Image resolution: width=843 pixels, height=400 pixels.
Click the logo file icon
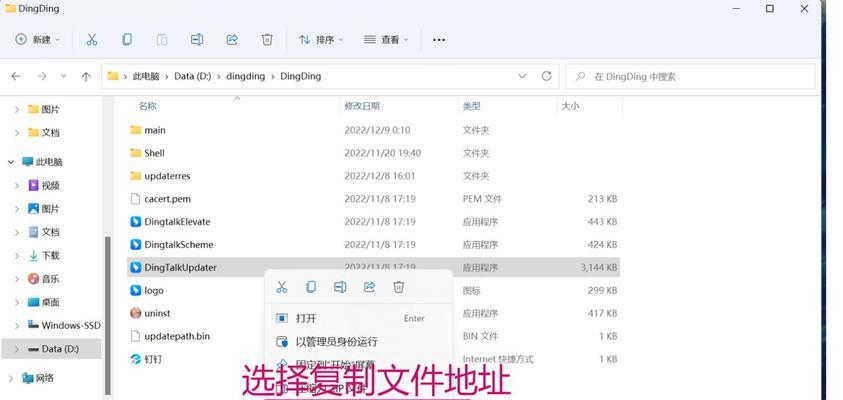pos(135,290)
